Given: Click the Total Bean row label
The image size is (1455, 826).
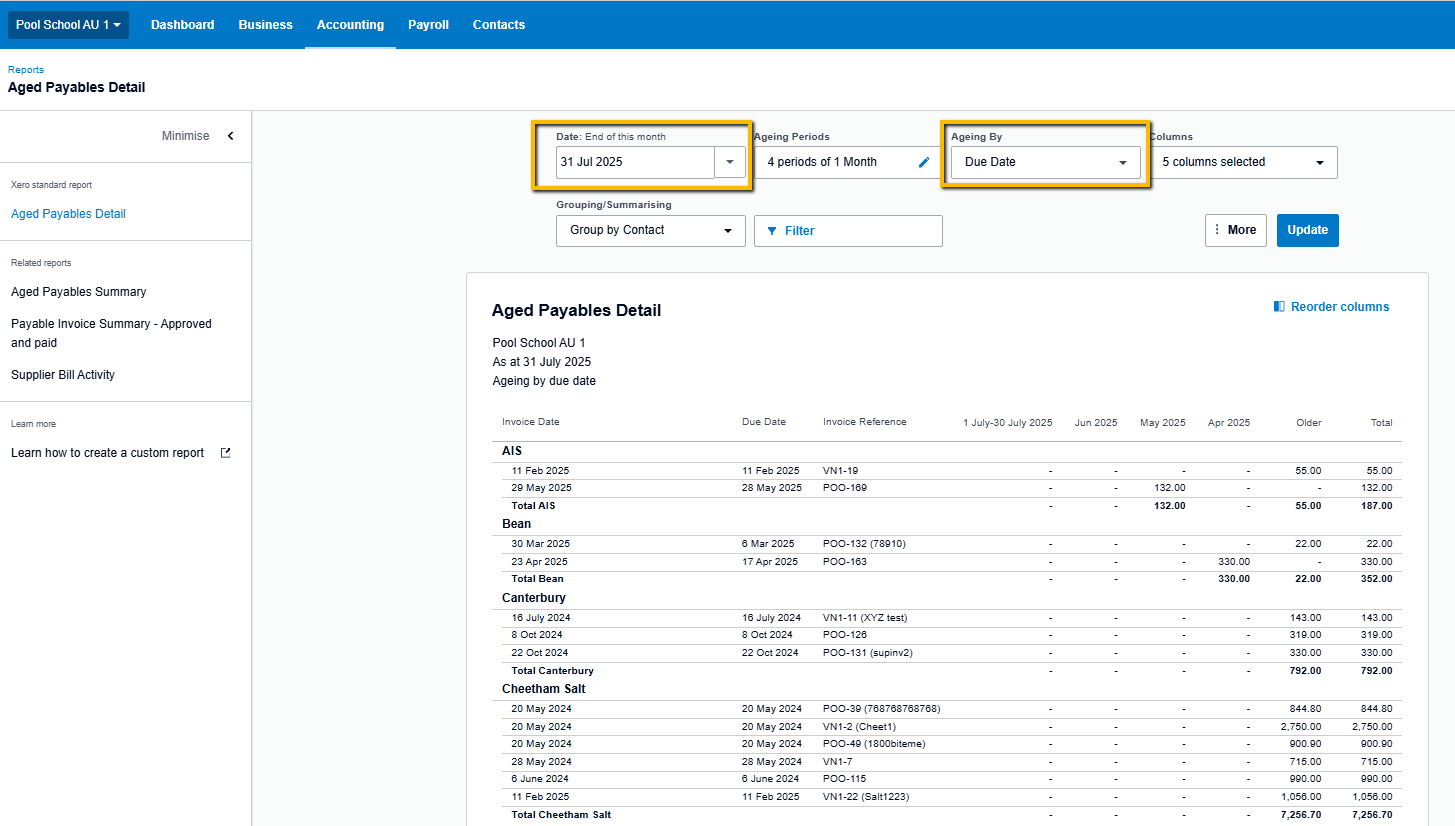Looking at the screenshot, I should pos(537,579).
